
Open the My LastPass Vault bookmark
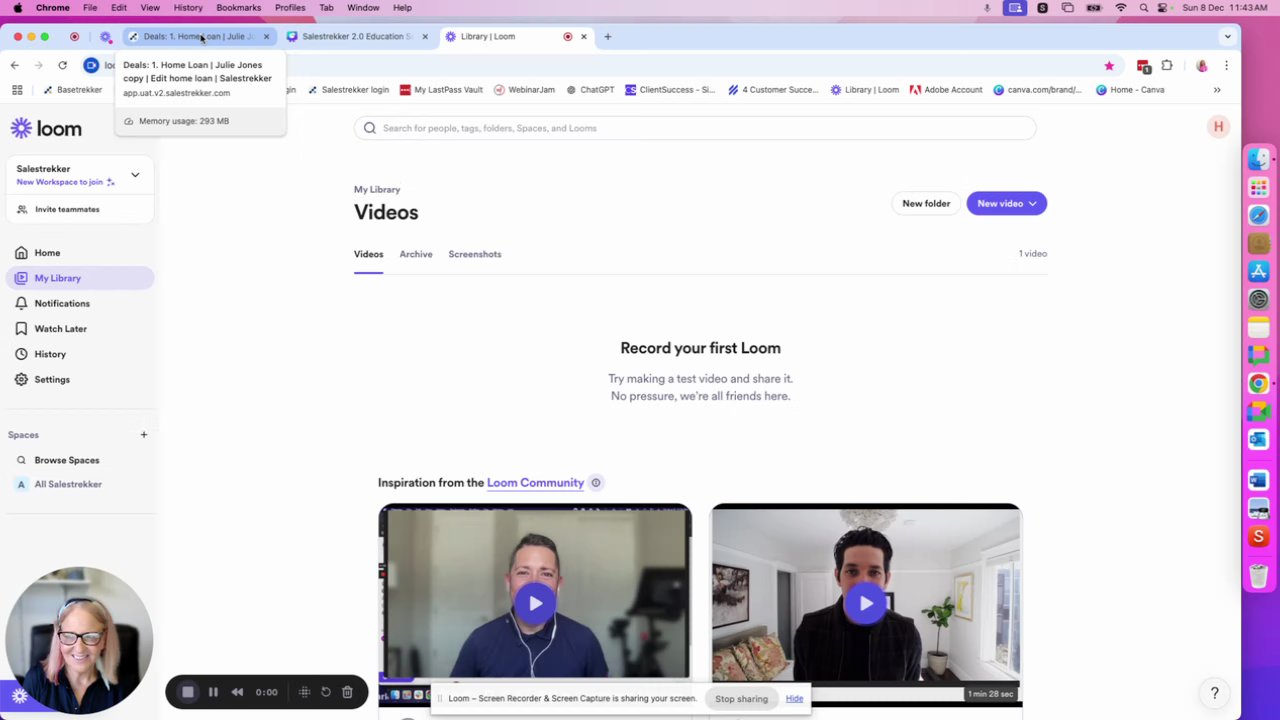point(441,90)
